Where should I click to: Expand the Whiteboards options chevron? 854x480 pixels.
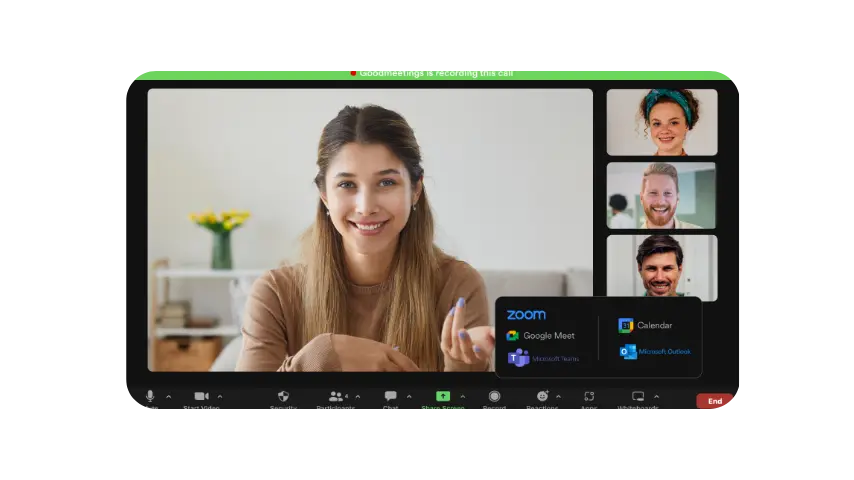click(656, 397)
